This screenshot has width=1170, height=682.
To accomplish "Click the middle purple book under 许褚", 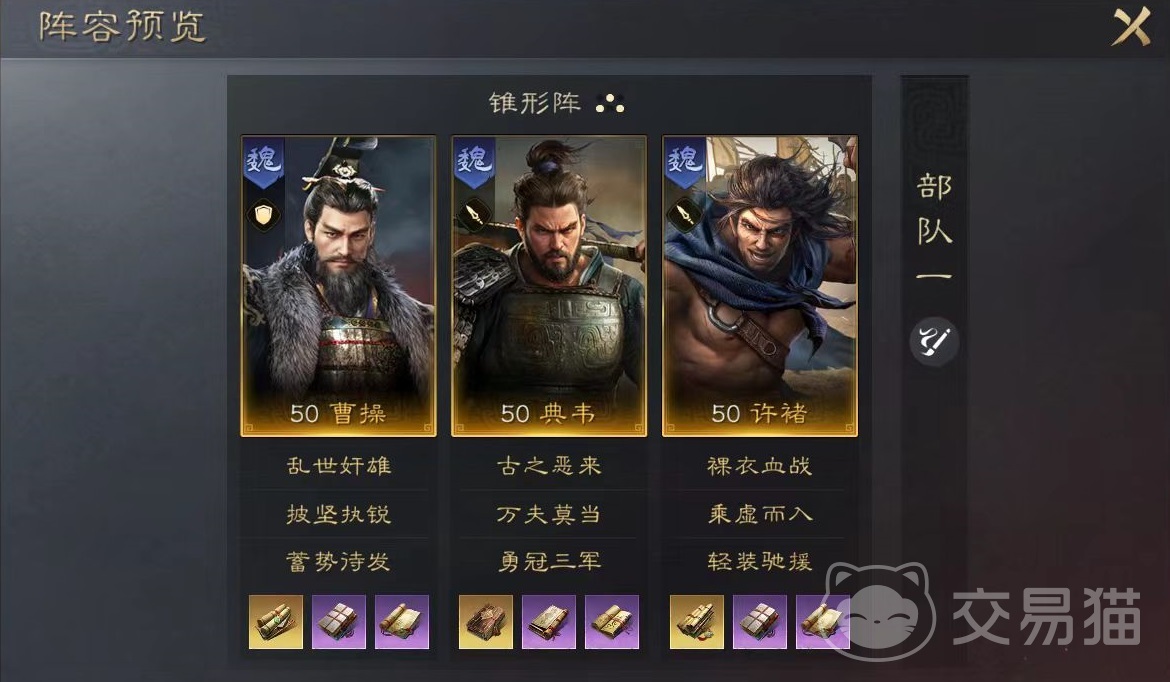I will pos(760,622).
